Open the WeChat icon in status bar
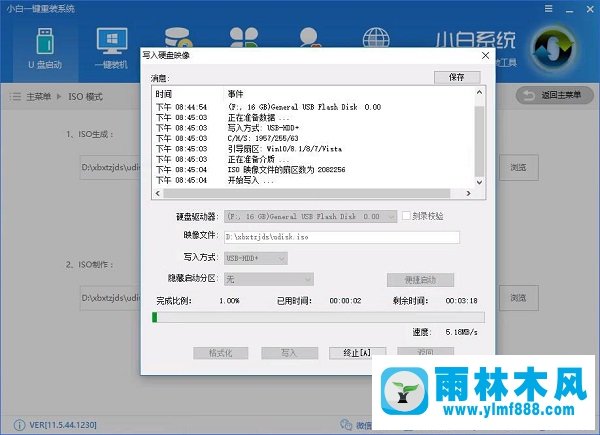This screenshot has width=600, height=435. (346, 424)
